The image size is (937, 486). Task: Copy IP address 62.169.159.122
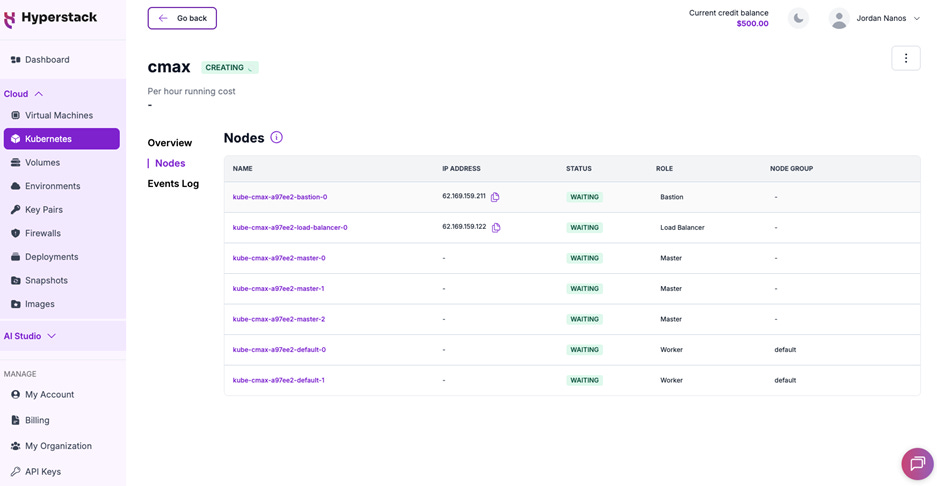click(496, 227)
